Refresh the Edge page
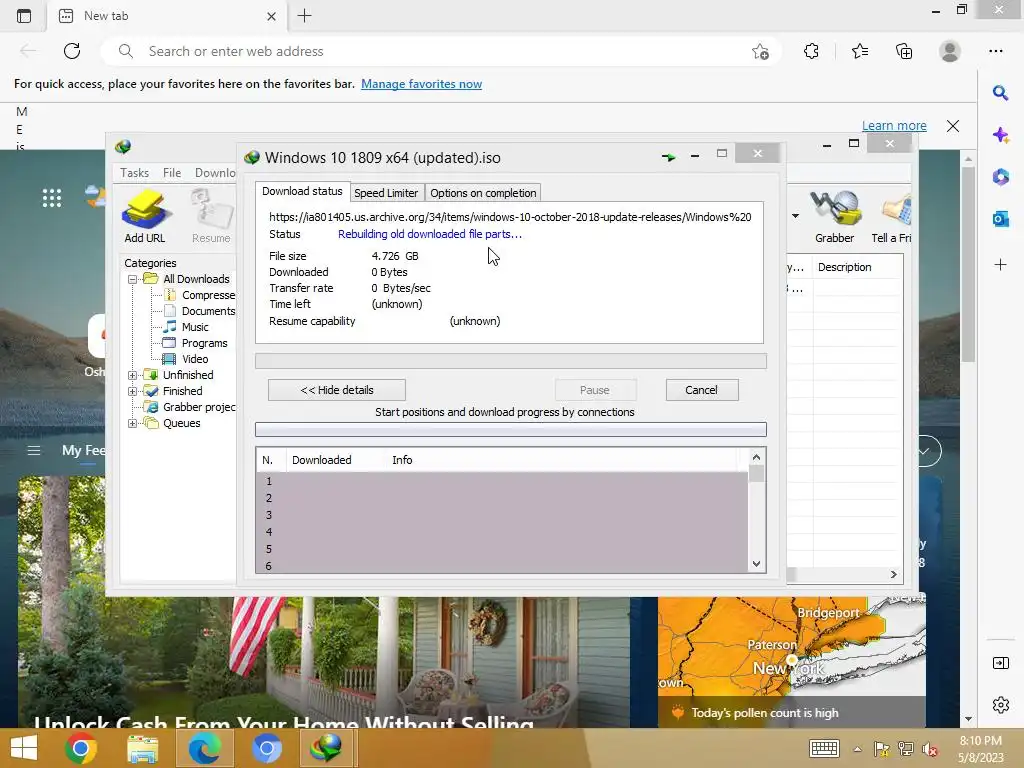The height and width of the screenshot is (768, 1024). (72, 51)
